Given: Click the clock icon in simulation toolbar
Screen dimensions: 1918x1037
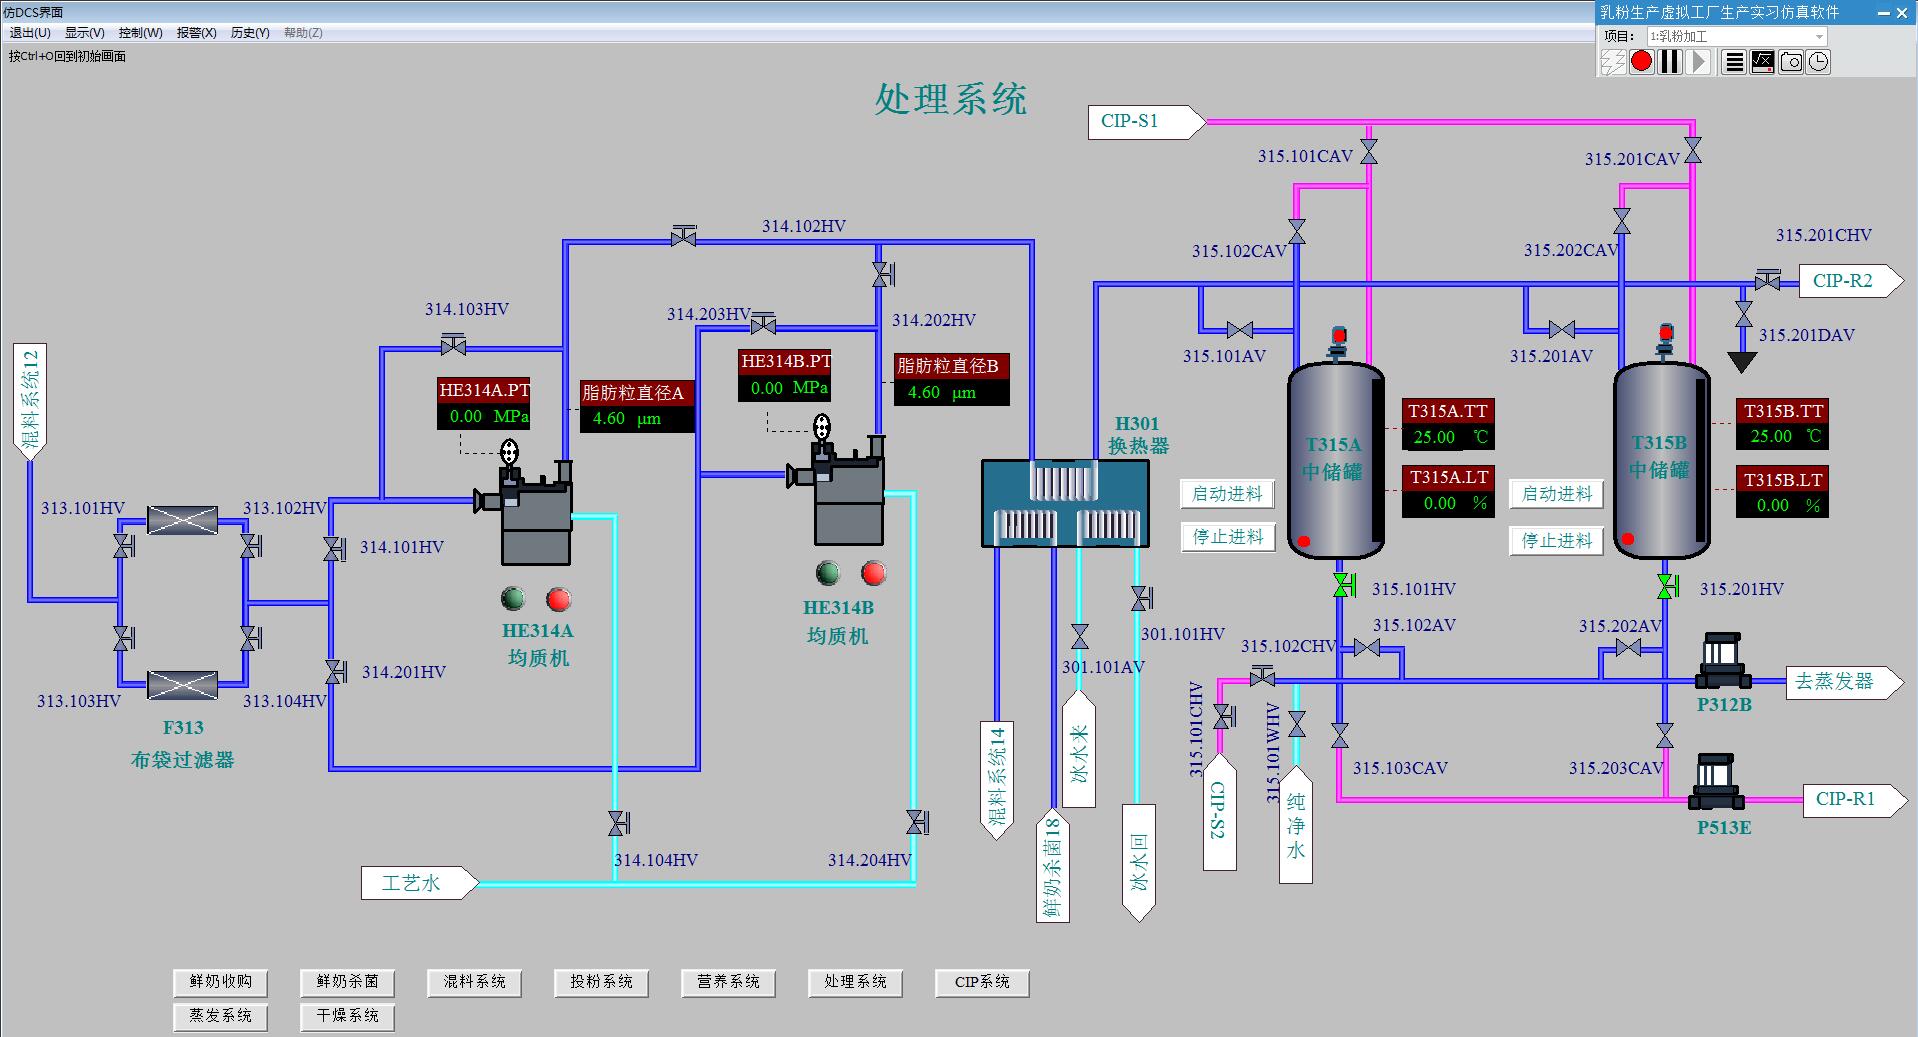Looking at the screenshot, I should click(x=1819, y=62).
